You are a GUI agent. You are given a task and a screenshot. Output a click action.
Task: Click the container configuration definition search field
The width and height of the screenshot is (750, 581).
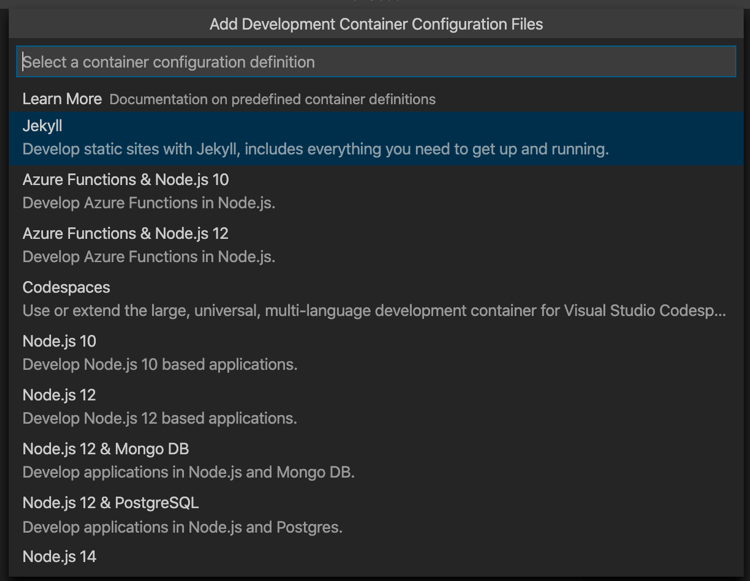[x=376, y=62]
